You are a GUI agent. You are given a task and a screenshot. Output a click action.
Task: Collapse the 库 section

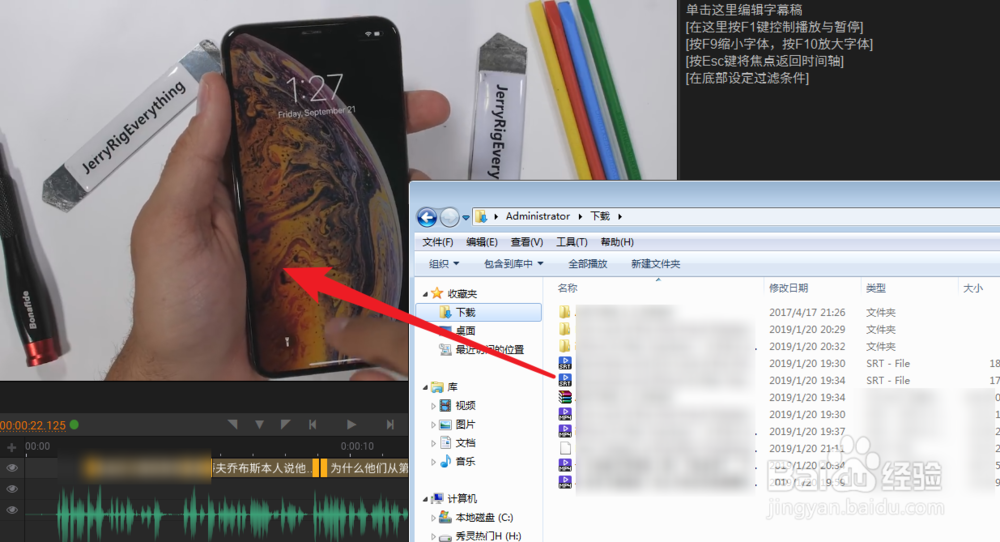(x=425, y=388)
